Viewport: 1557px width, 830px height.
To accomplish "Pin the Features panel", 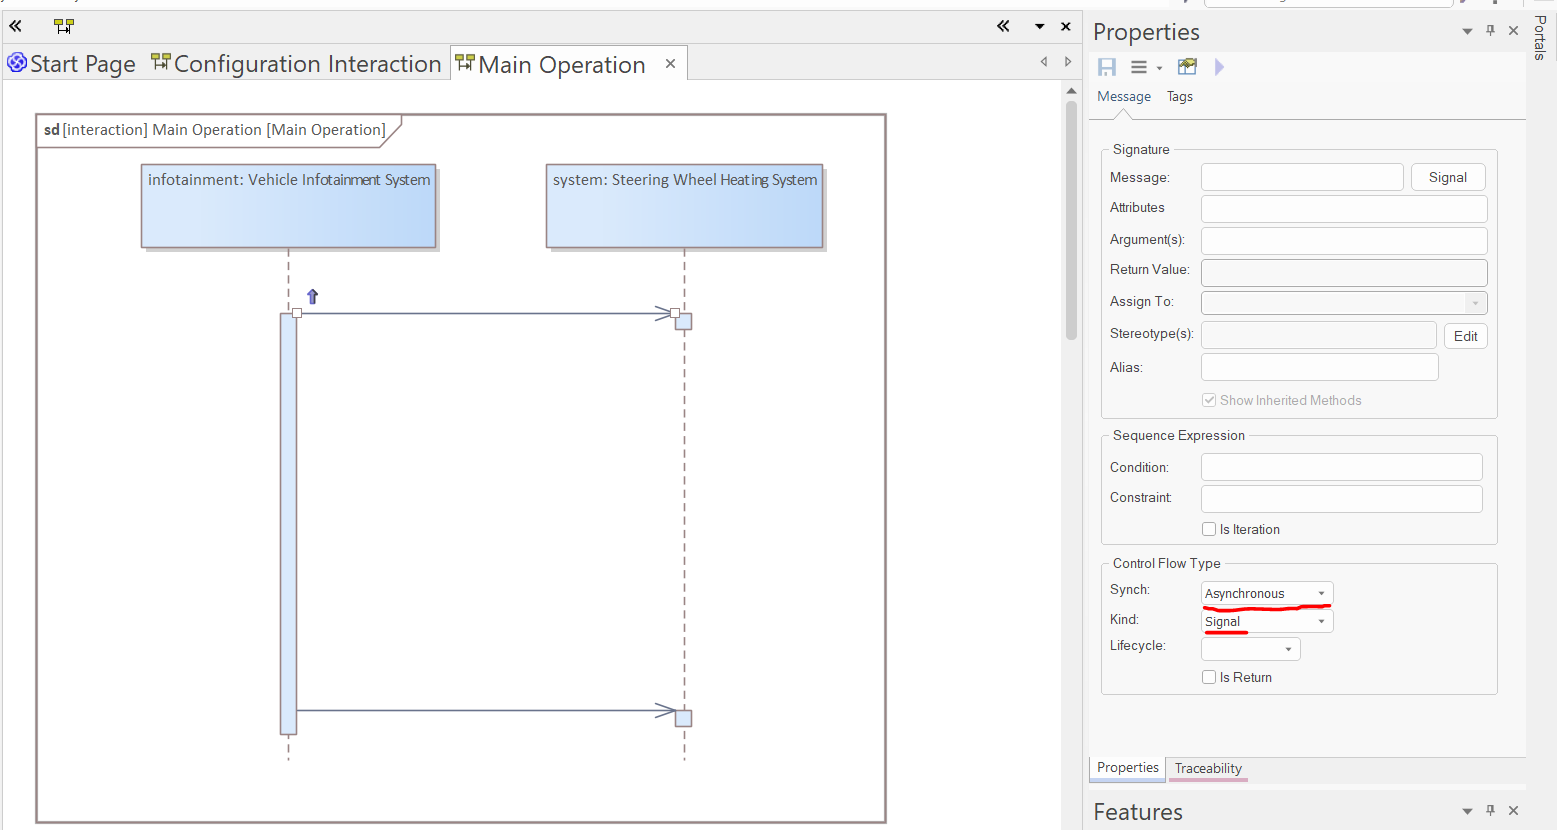I will pos(1490,811).
